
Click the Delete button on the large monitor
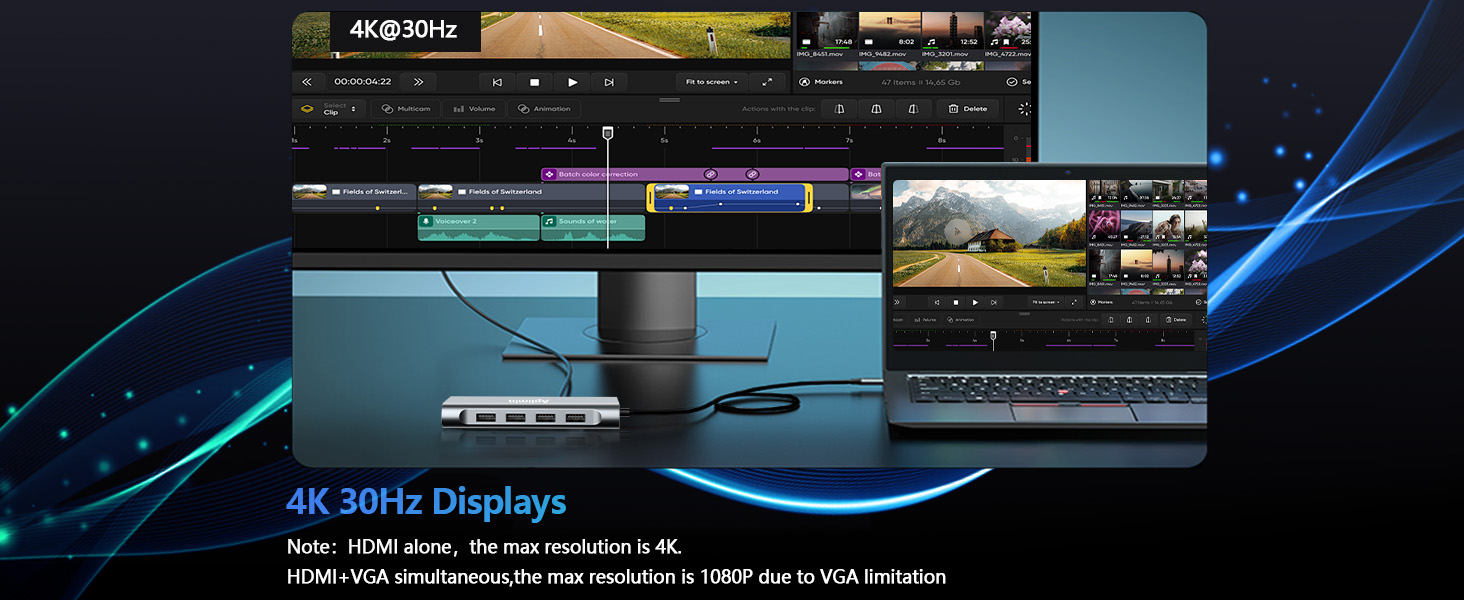967,109
